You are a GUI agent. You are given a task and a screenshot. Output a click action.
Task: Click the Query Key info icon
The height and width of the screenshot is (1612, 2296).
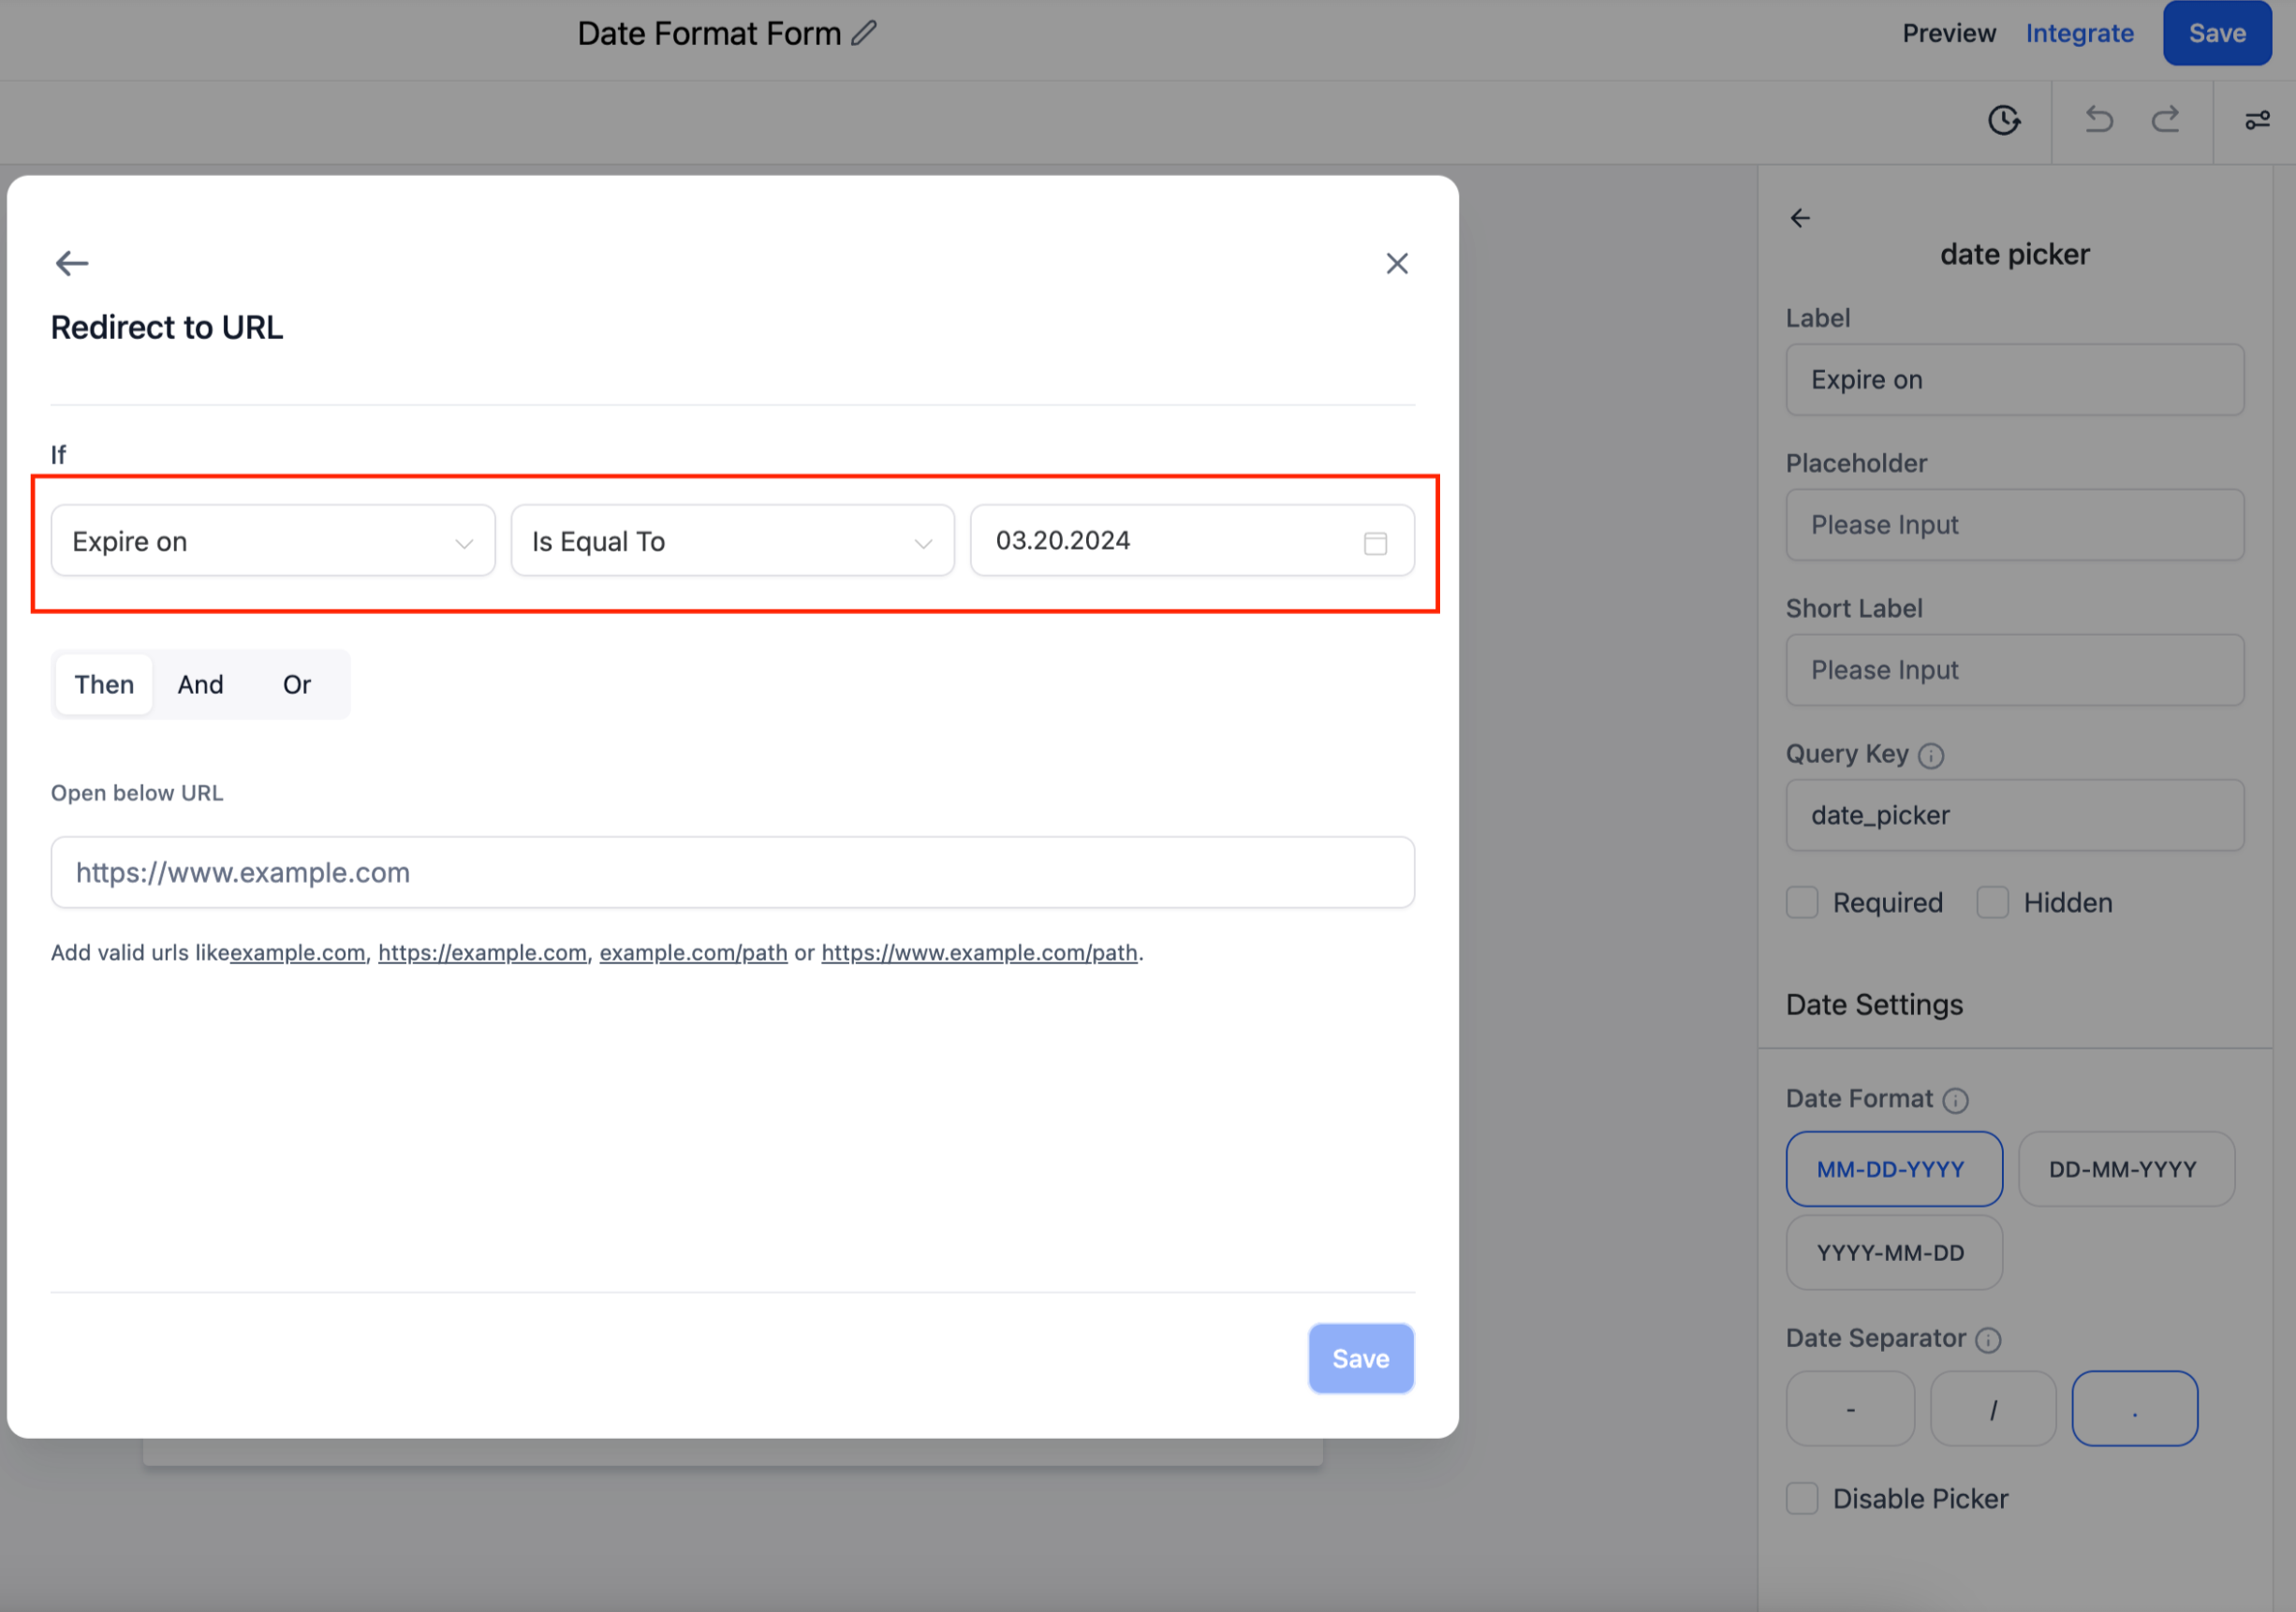pyautogui.click(x=1931, y=756)
